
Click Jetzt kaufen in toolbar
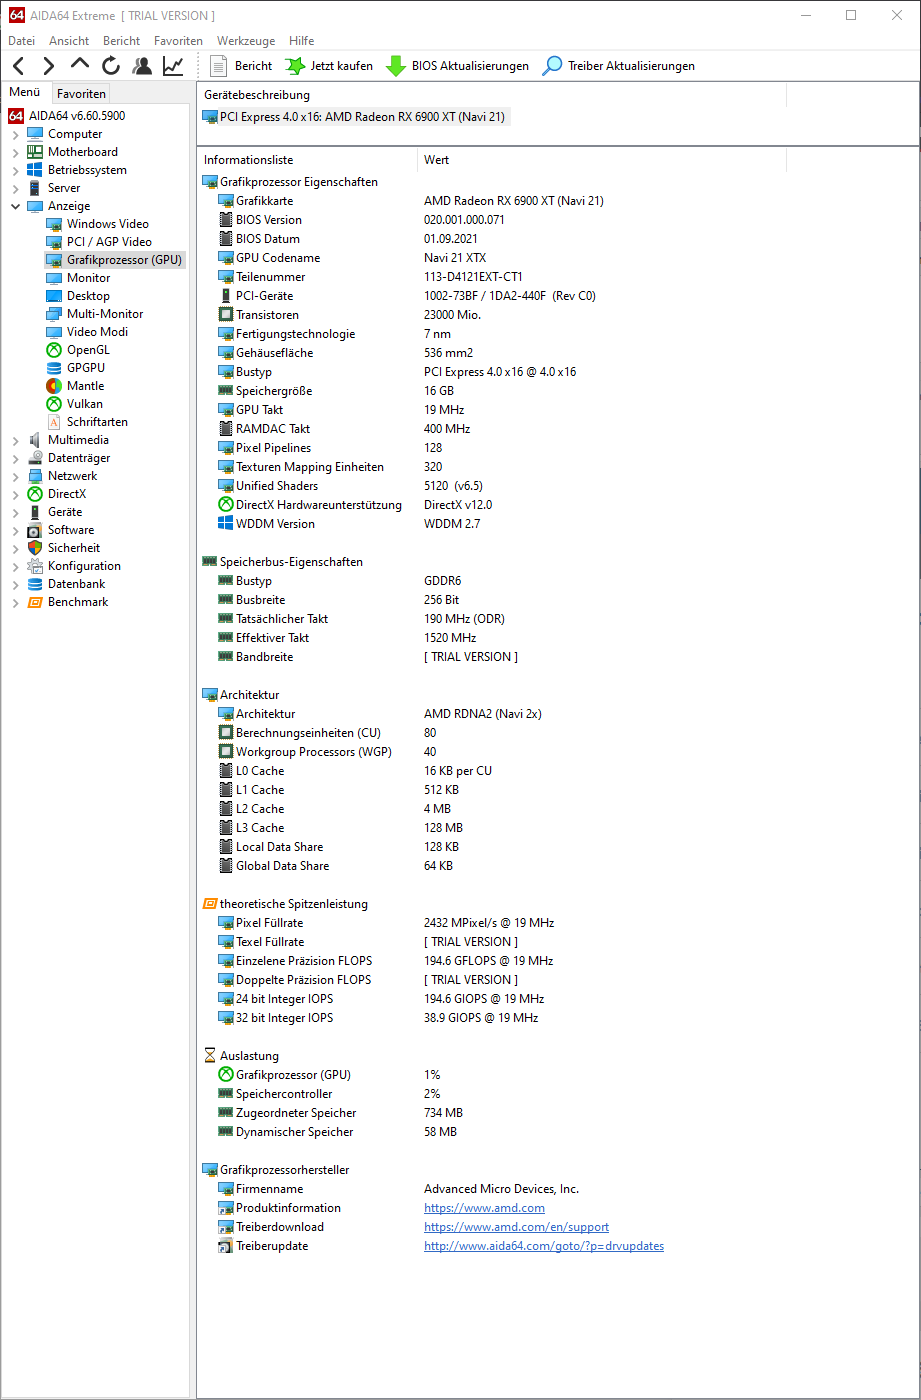[330, 66]
